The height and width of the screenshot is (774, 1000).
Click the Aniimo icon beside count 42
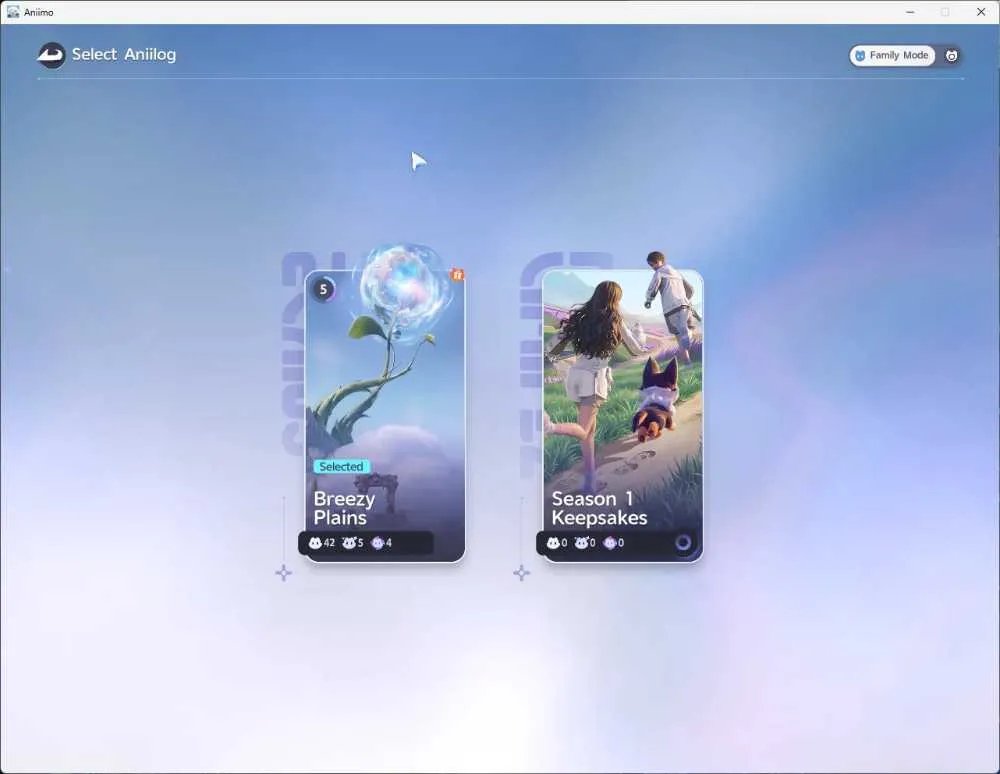coord(315,543)
